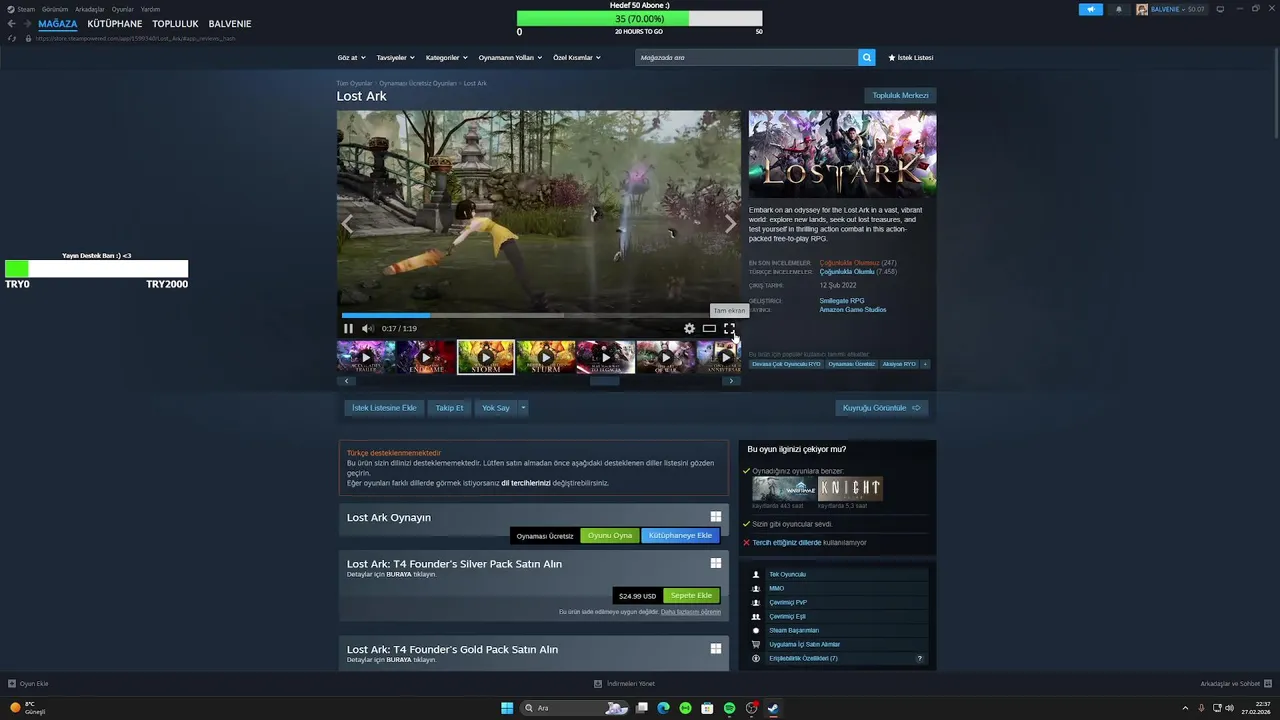The height and width of the screenshot is (720, 1280).
Task: Open Daha fazlasını öğrenin link
Action: coord(691,612)
